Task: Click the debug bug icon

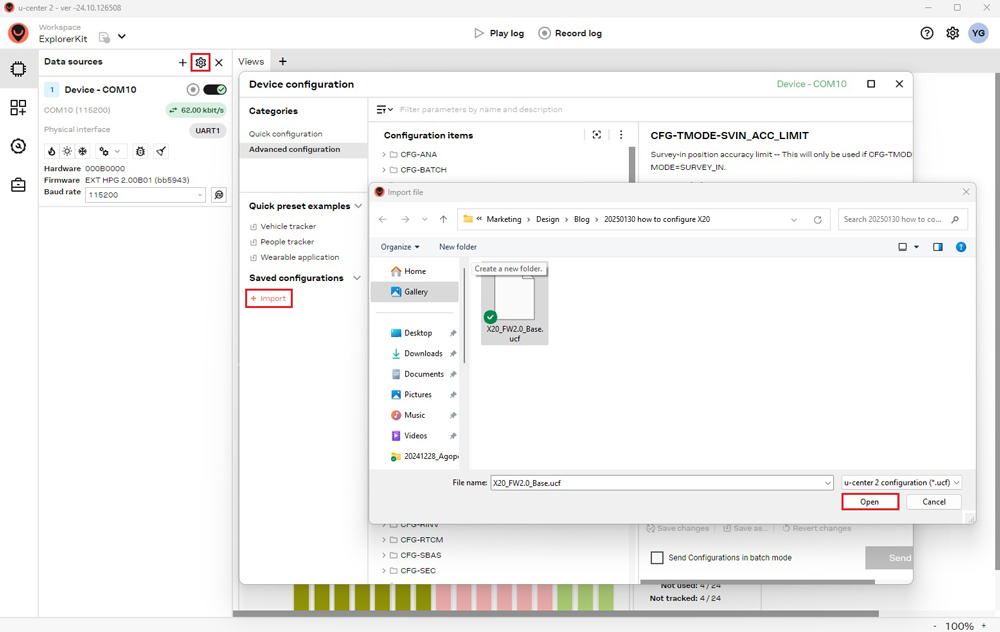Action: click(140, 151)
